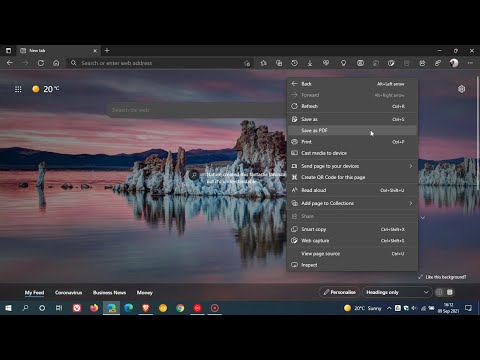
Task: Click the address bar search field
Action: pos(160,63)
